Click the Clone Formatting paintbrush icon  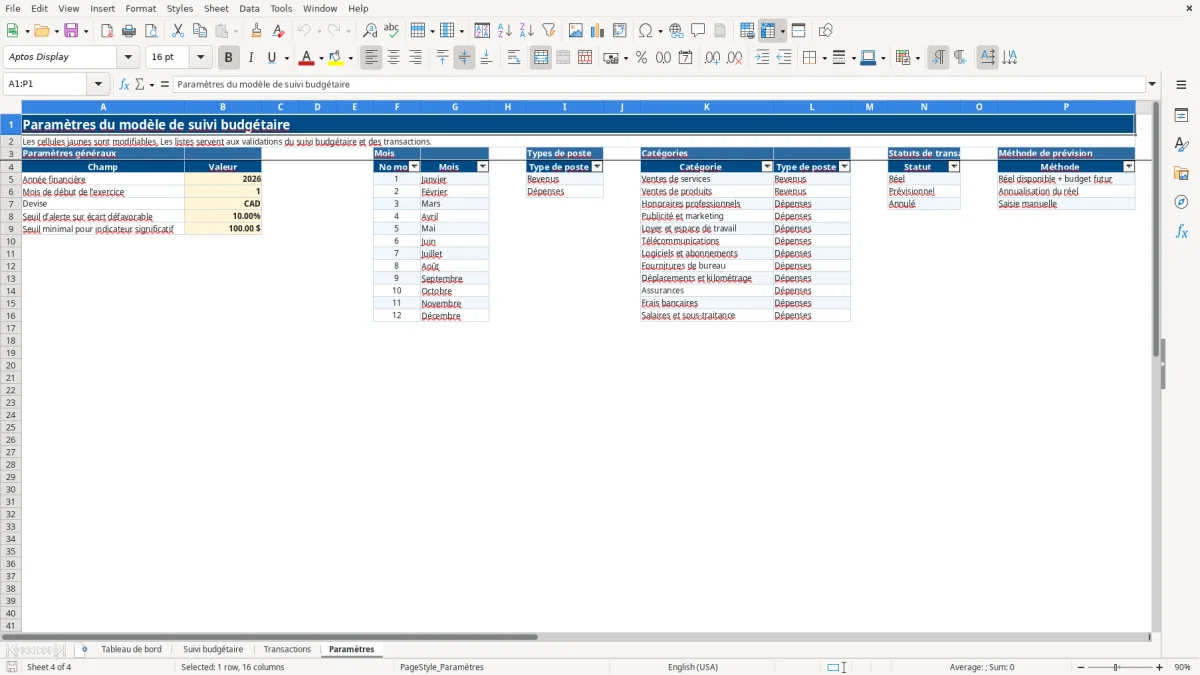tap(257, 31)
